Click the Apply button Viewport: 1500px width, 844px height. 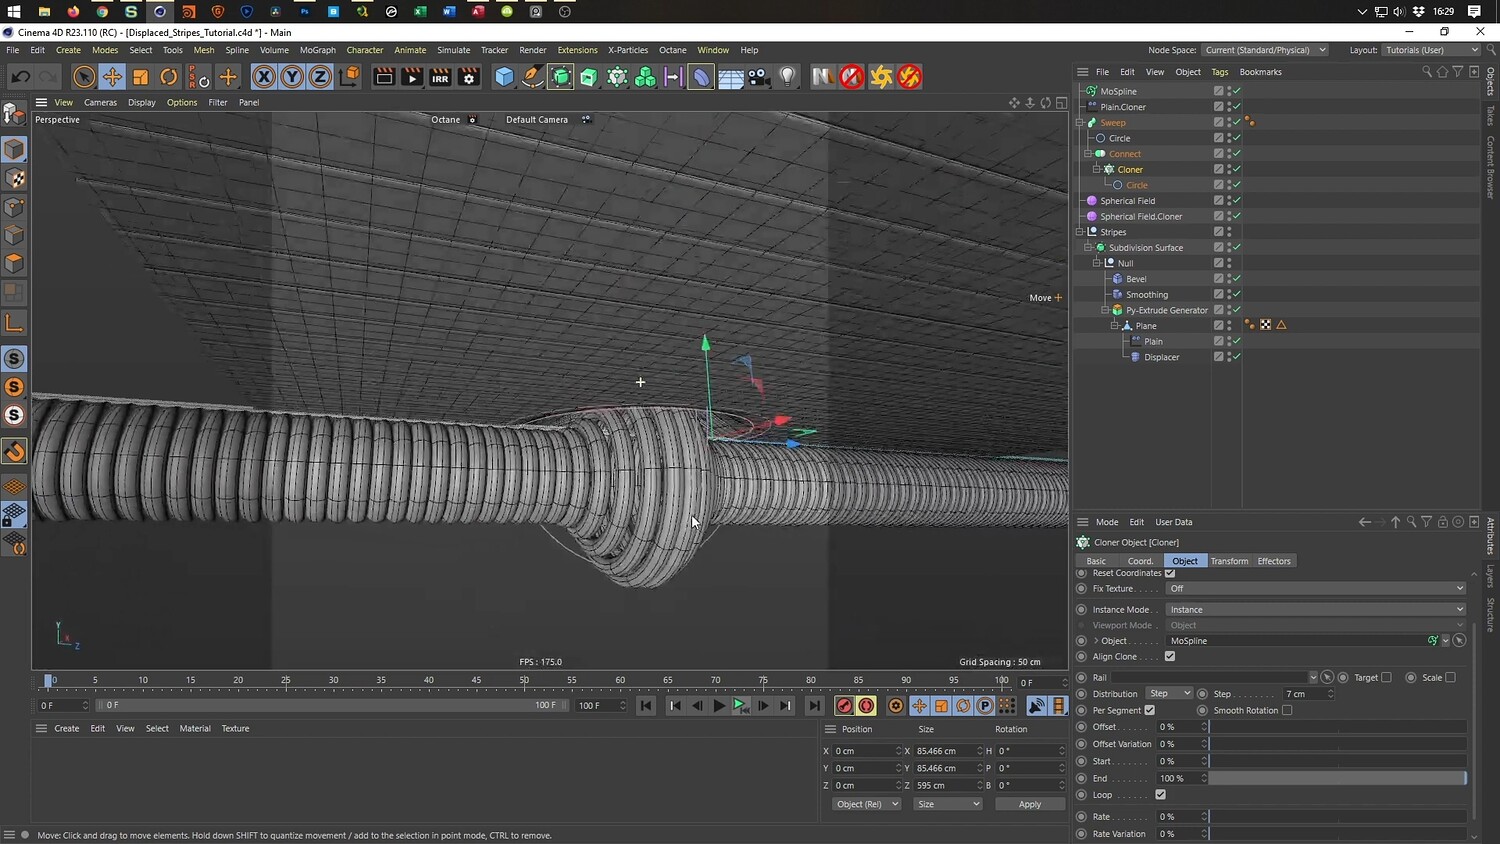pyautogui.click(x=1029, y=804)
